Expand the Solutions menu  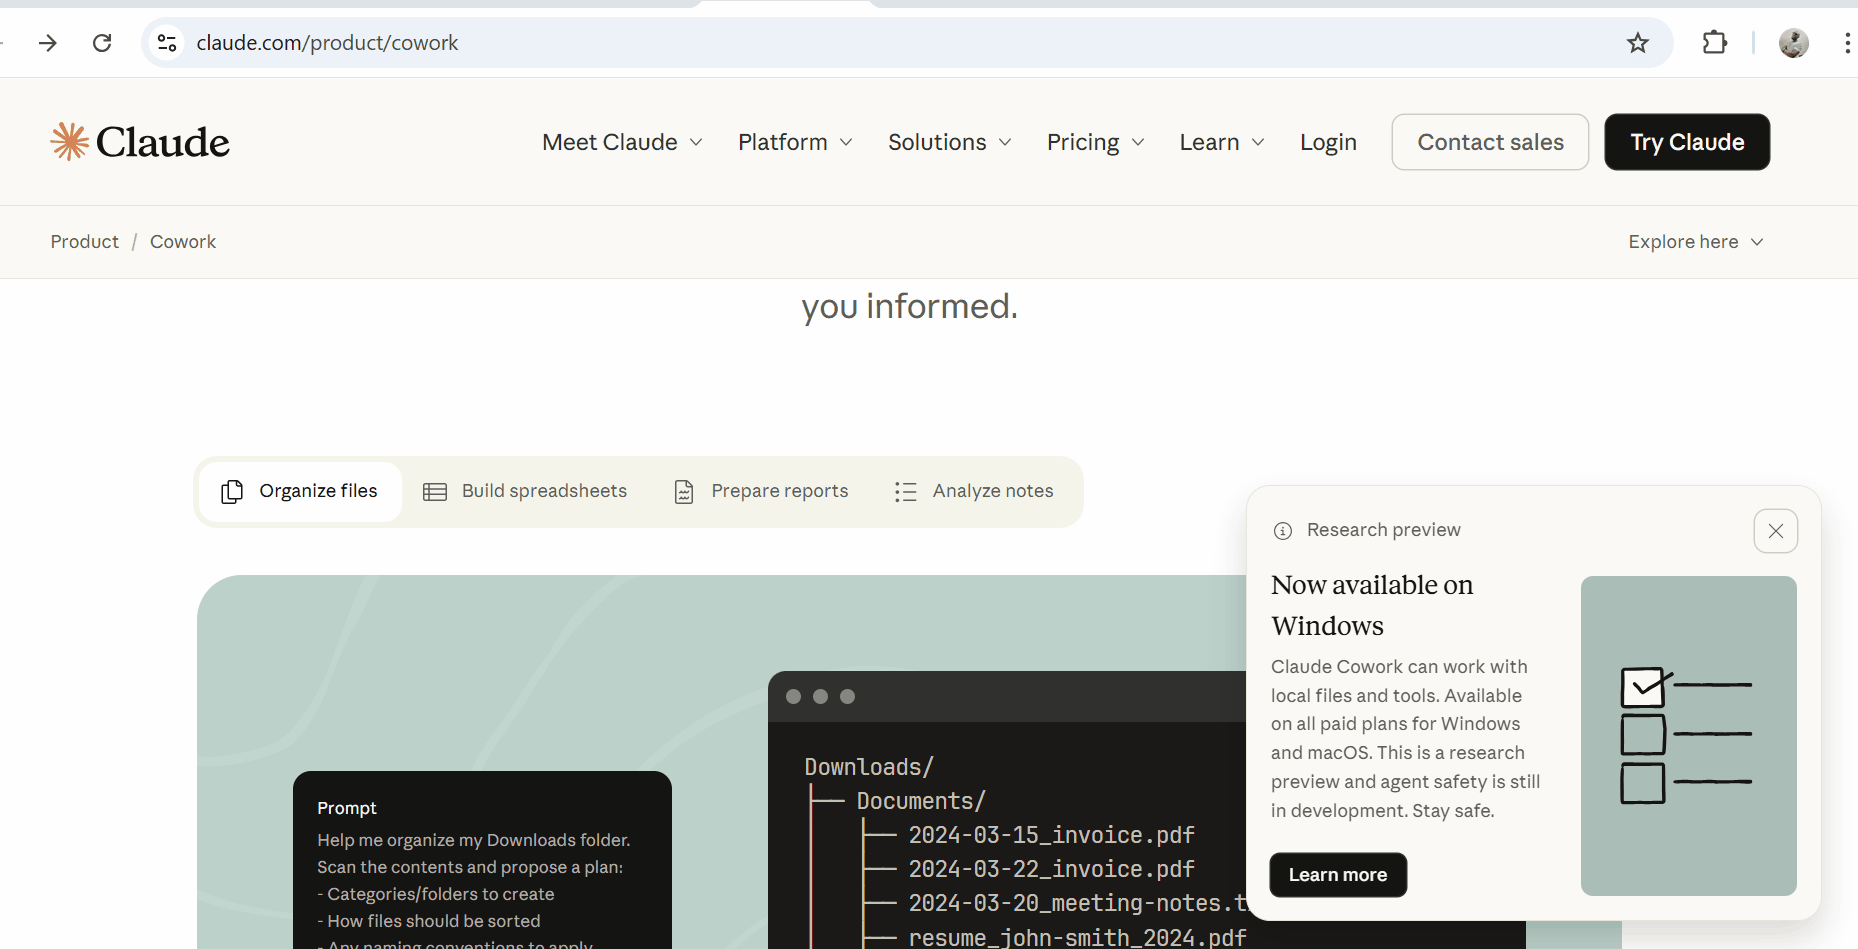950,142
